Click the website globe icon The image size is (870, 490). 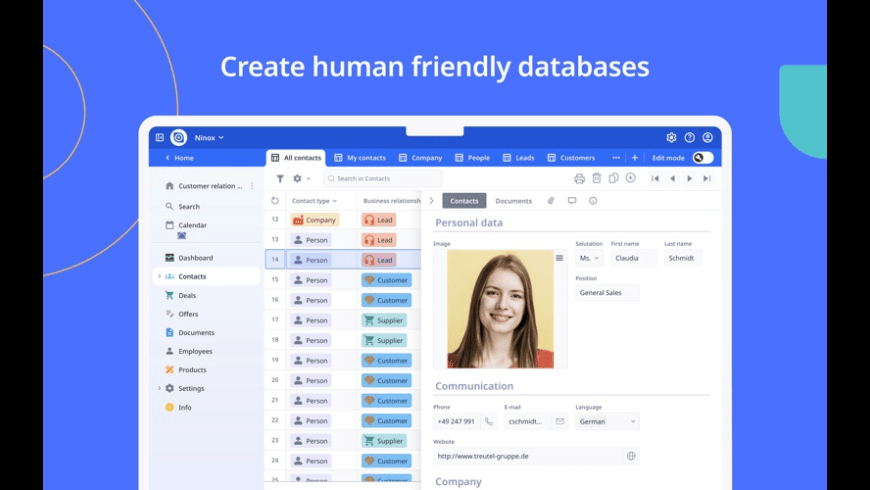point(631,456)
